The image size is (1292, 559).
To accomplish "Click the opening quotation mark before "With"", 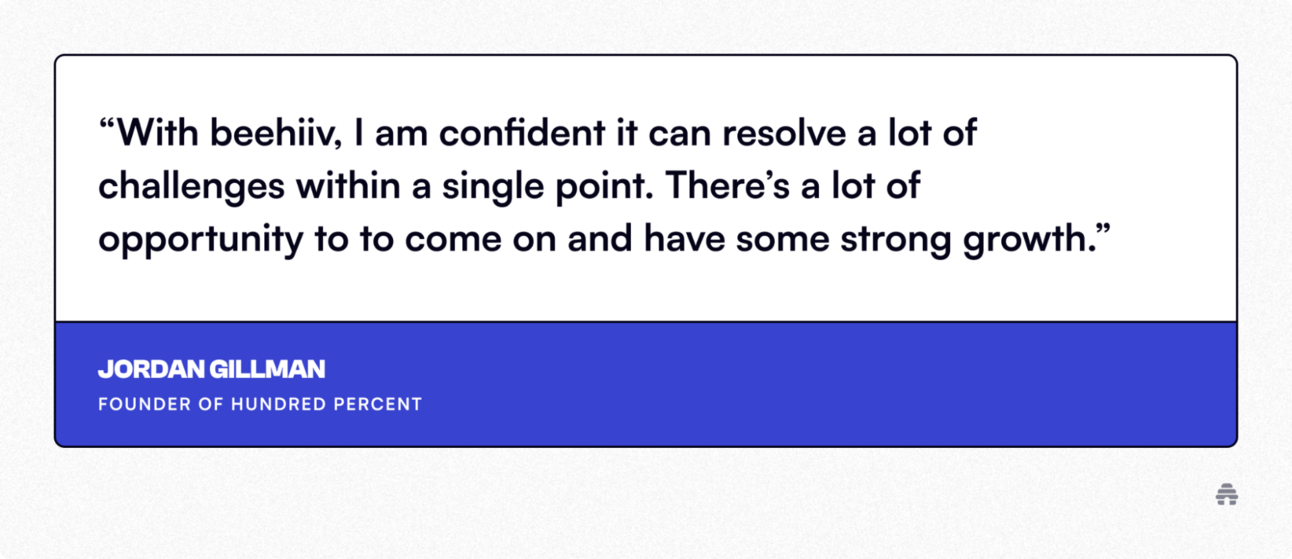I will (107, 126).
